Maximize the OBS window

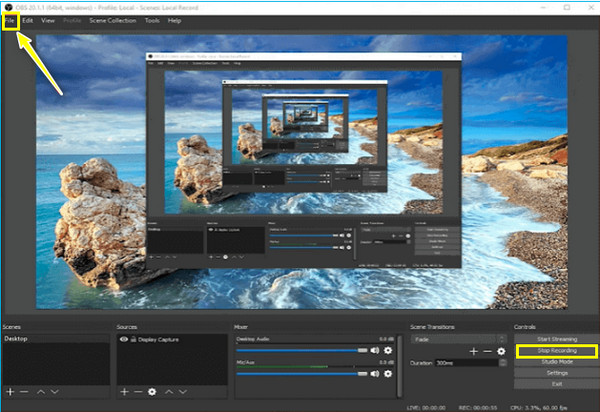tap(567, 7)
